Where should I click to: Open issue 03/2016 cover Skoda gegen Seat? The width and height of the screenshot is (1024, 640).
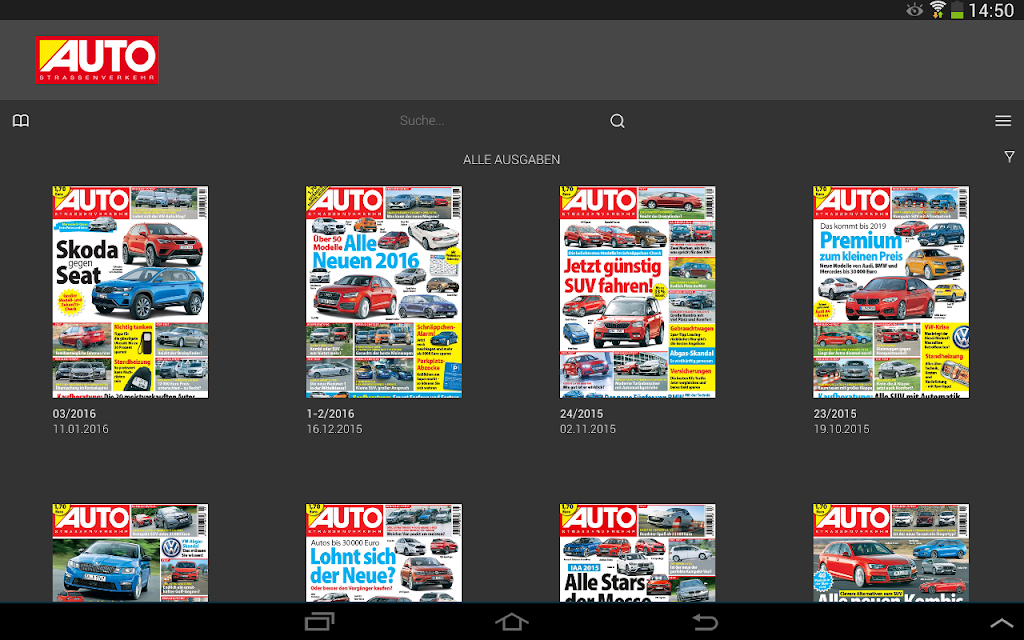pos(131,292)
